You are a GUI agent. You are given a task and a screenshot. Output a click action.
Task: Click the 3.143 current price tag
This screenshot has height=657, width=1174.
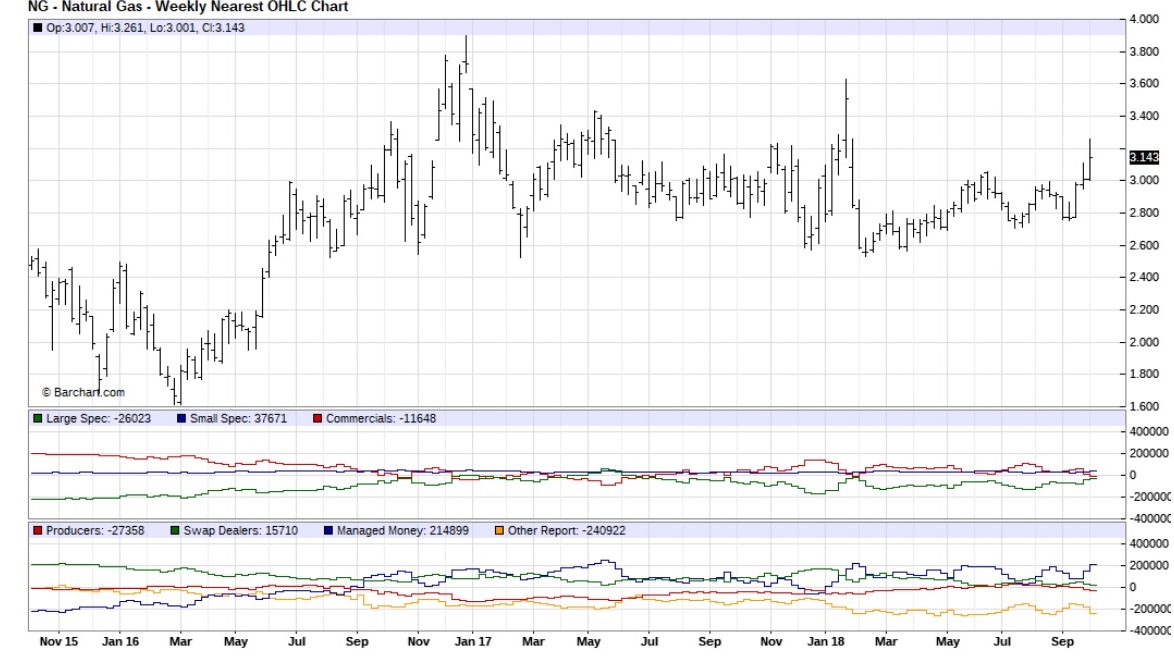[1143, 157]
